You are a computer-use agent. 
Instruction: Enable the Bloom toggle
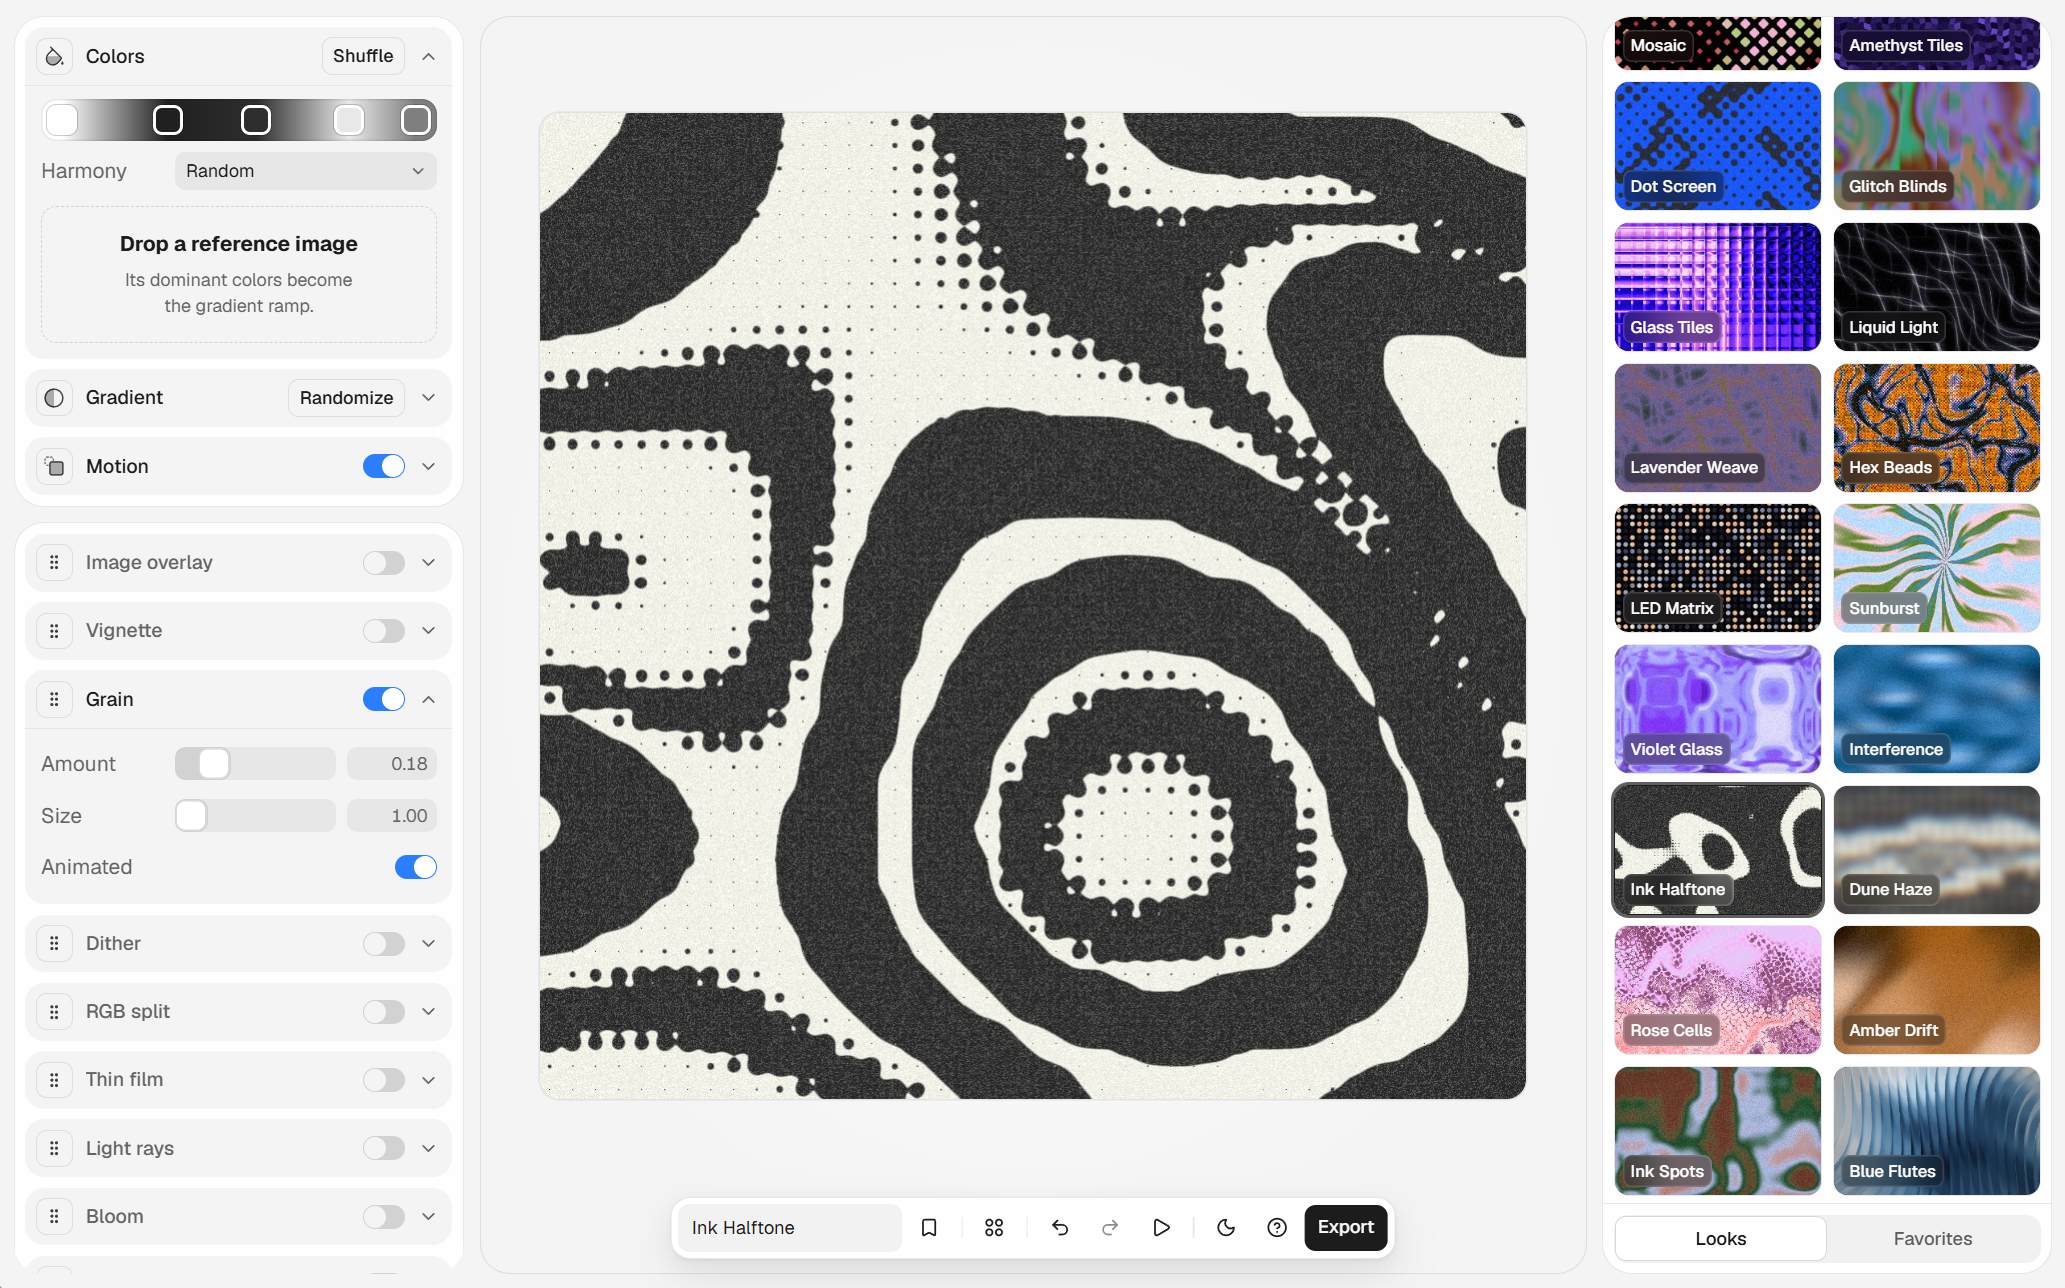384,1217
